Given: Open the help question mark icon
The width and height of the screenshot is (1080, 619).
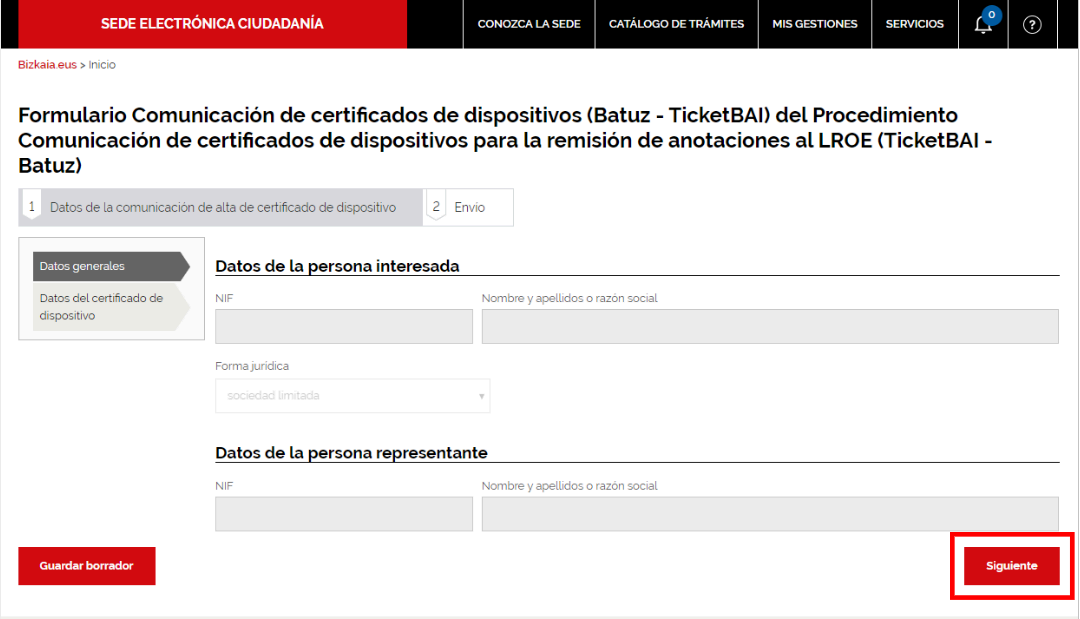Looking at the screenshot, I should pyautogui.click(x=1031, y=25).
